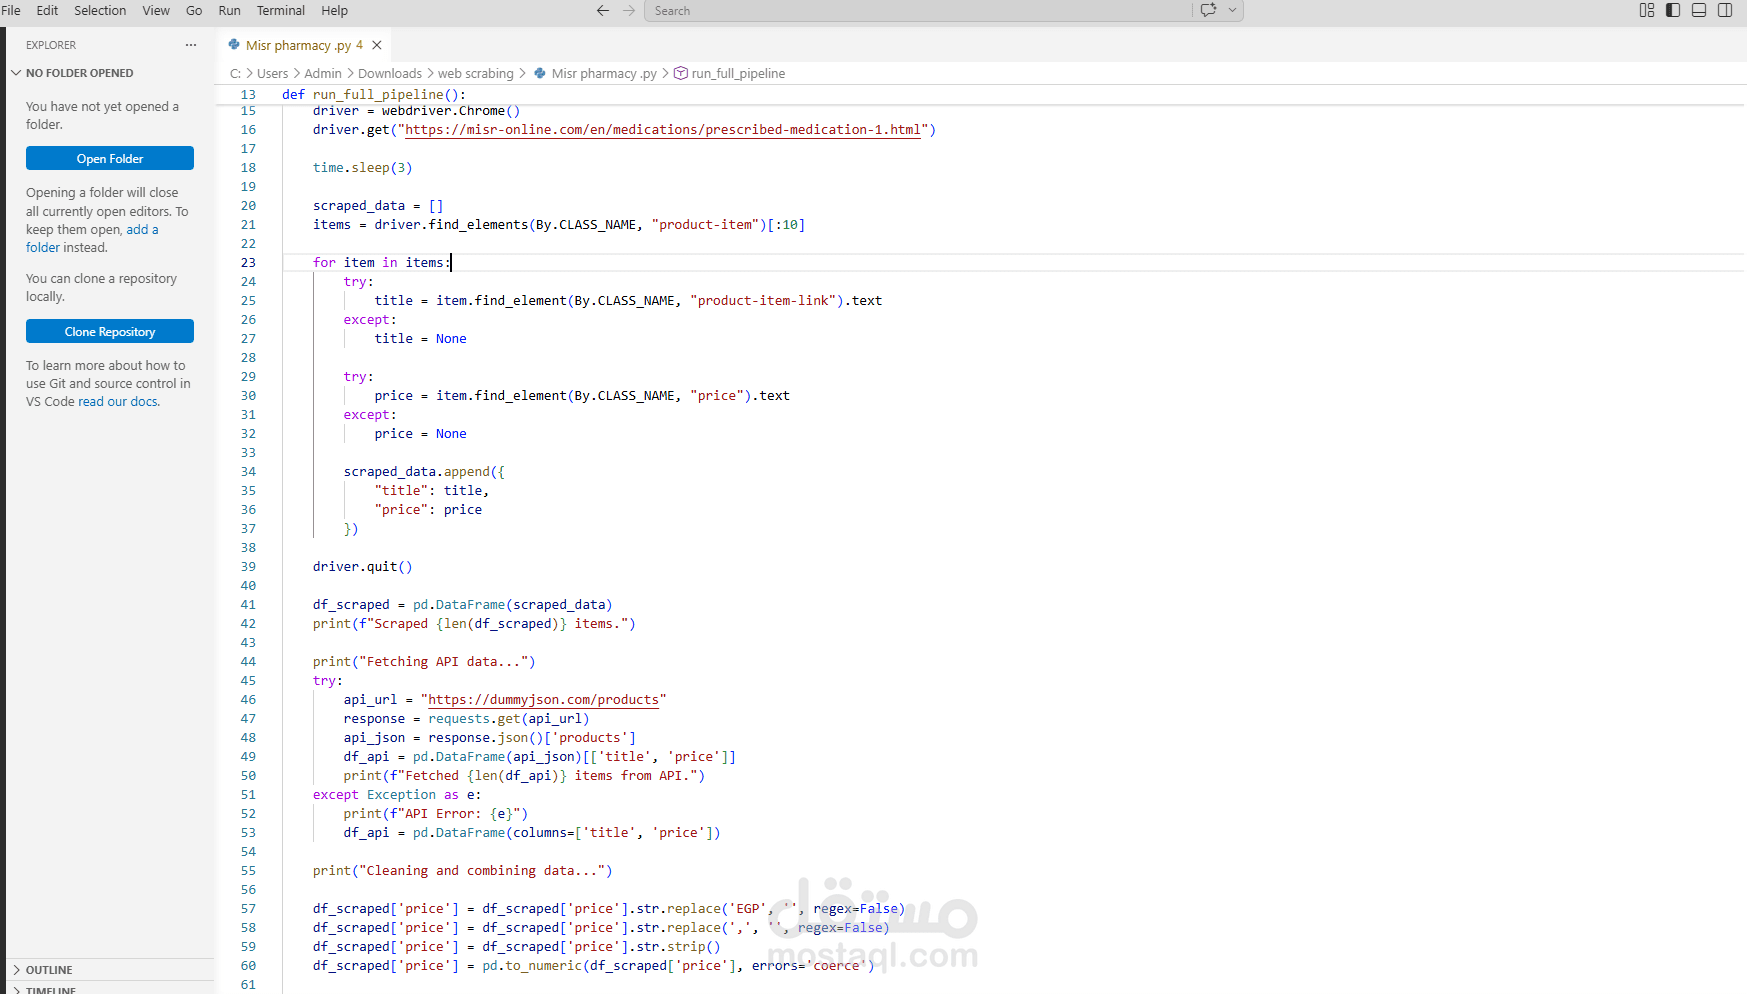Select the Users breadcrumb
This screenshot has height=994, width=1747.
pos(272,73)
